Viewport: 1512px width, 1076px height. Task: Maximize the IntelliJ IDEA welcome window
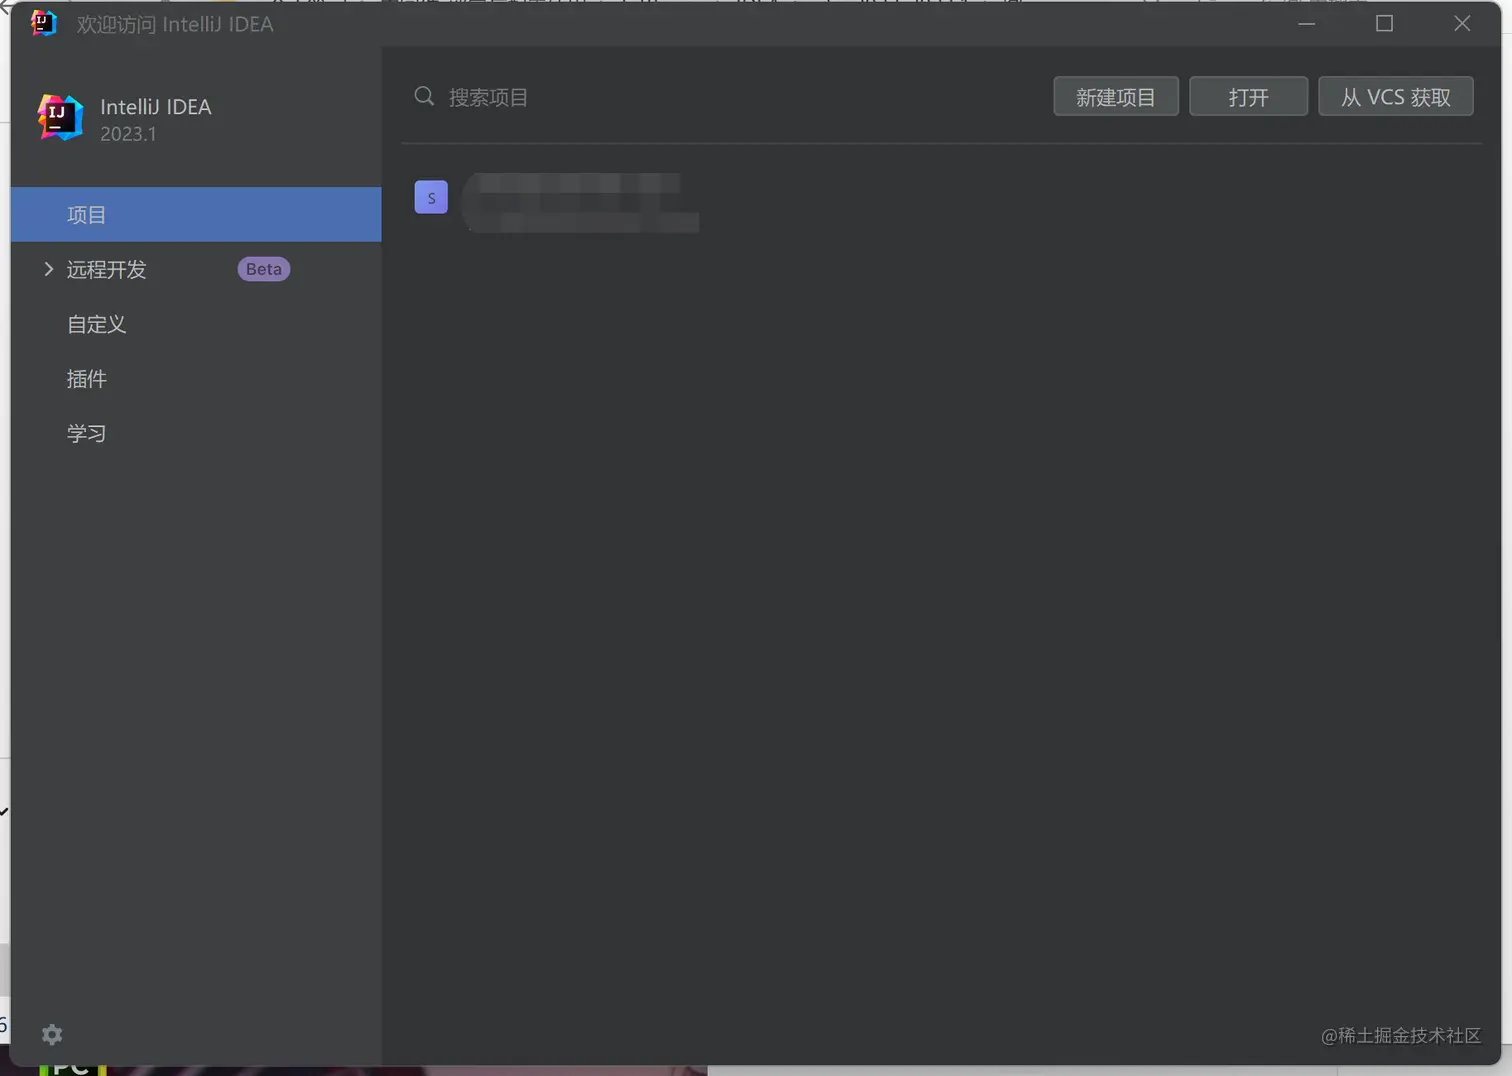pos(1384,23)
